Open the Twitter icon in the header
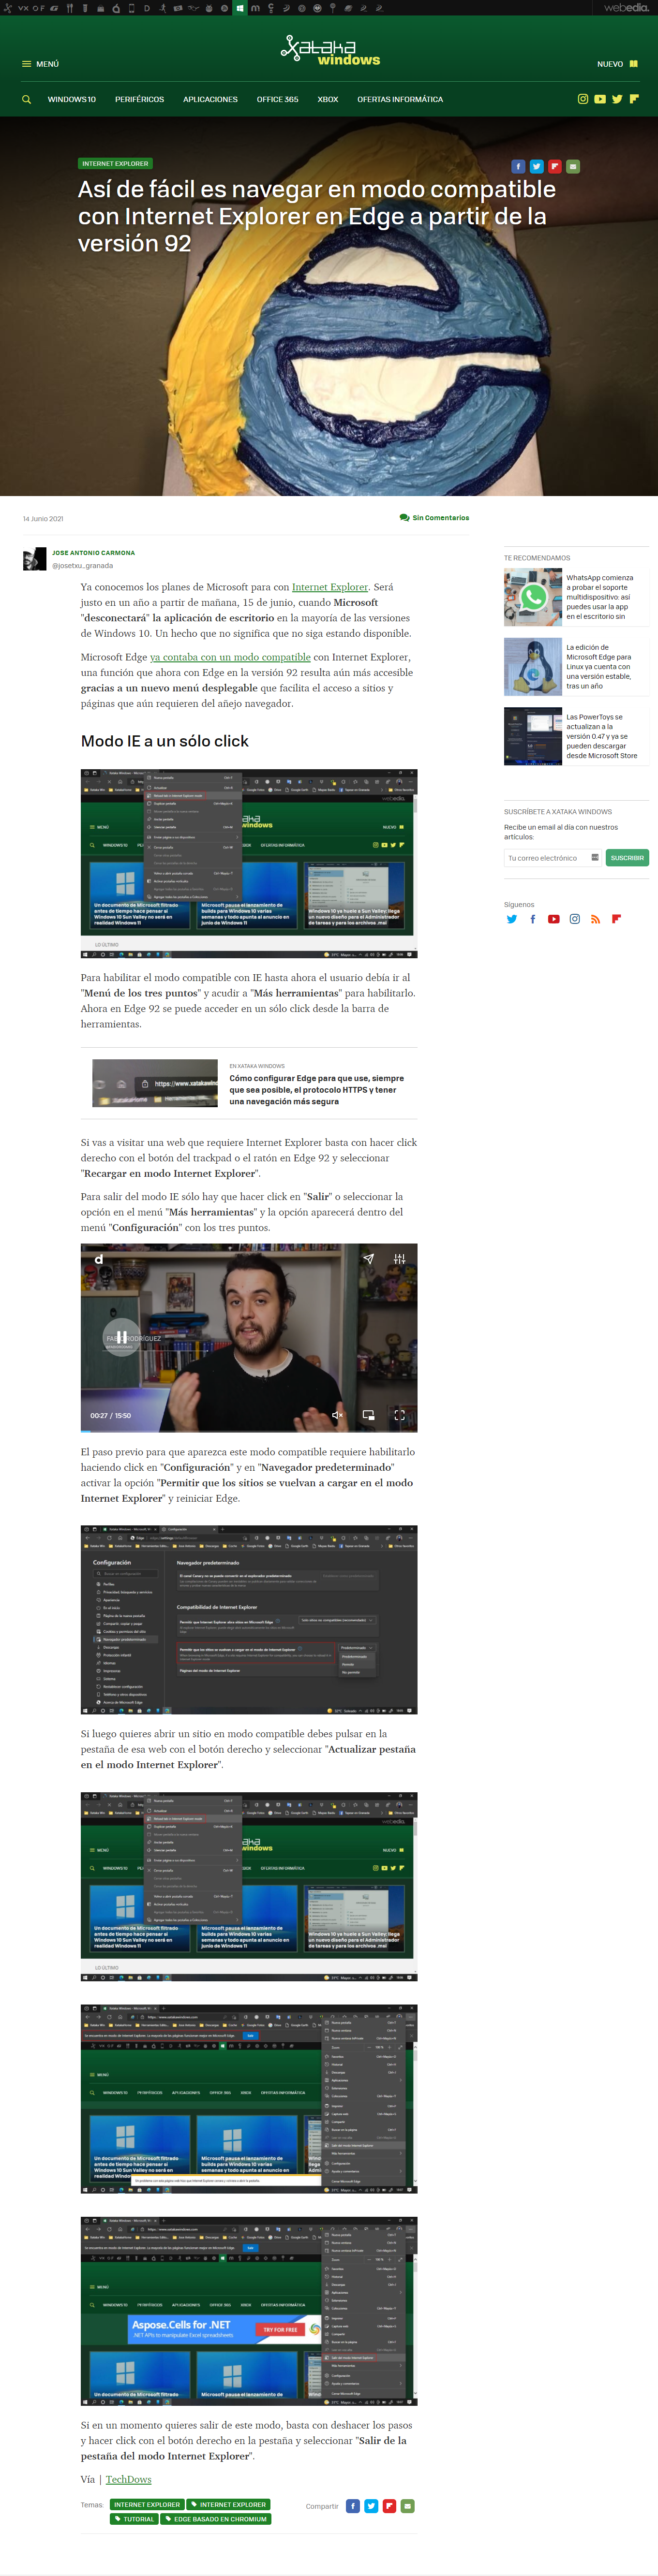This screenshot has height=2576, width=658. (617, 99)
